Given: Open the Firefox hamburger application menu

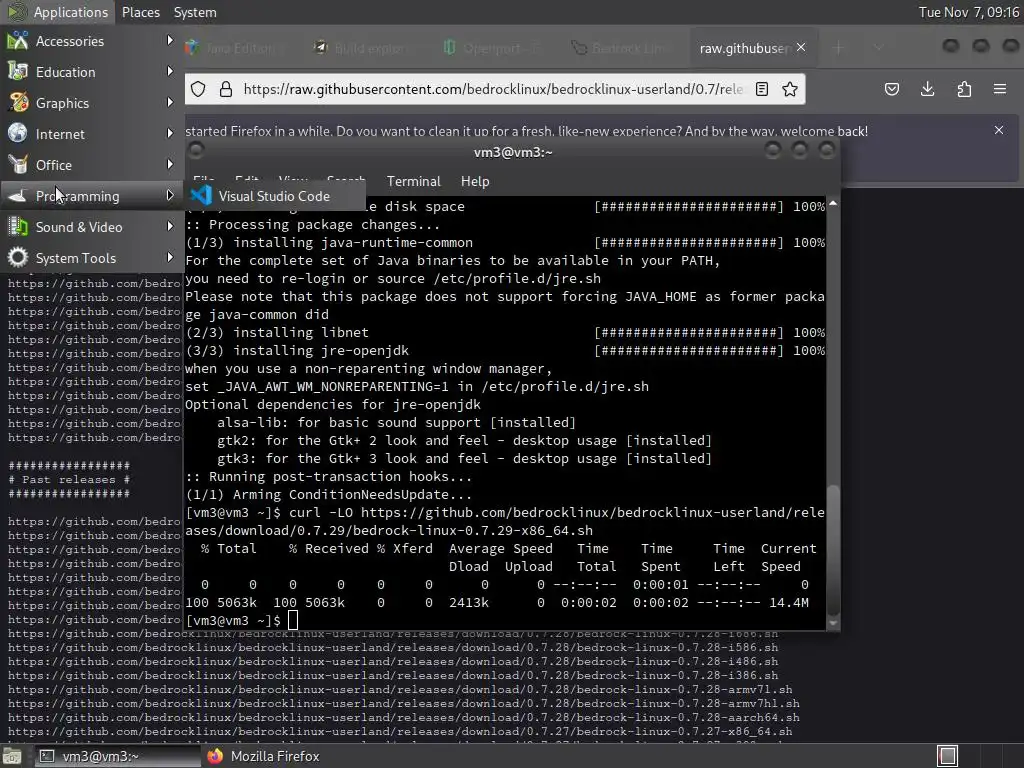Looking at the screenshot, I should pos(1000,89).
